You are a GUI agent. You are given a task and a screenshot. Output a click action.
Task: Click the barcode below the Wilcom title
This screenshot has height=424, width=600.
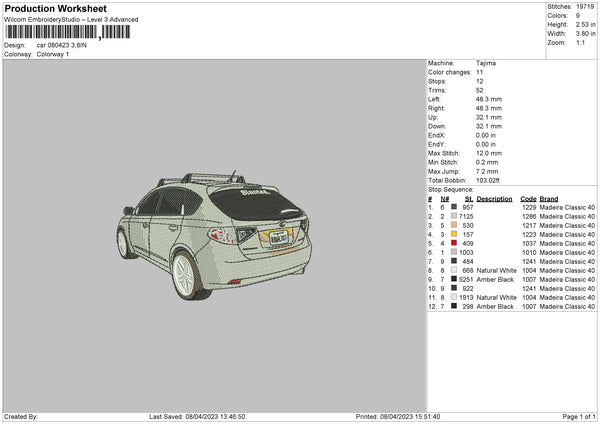50,32
